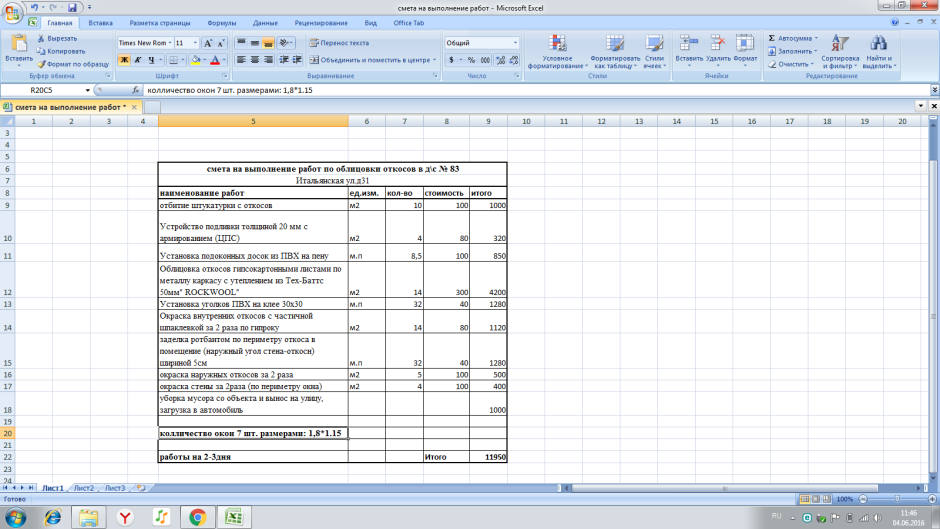The image size is (940, 529).
Task: Open the number format 'Общий' dropdown
Action: coord(515,43)
